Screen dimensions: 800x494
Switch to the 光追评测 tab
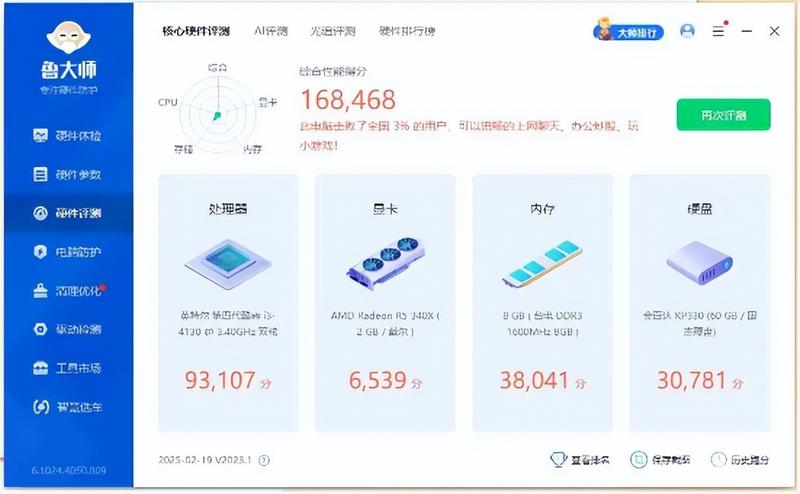coord(333,31)
